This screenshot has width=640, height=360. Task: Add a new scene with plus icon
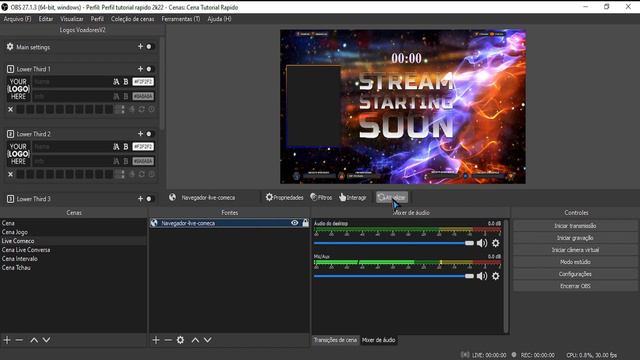coord(7,340)
